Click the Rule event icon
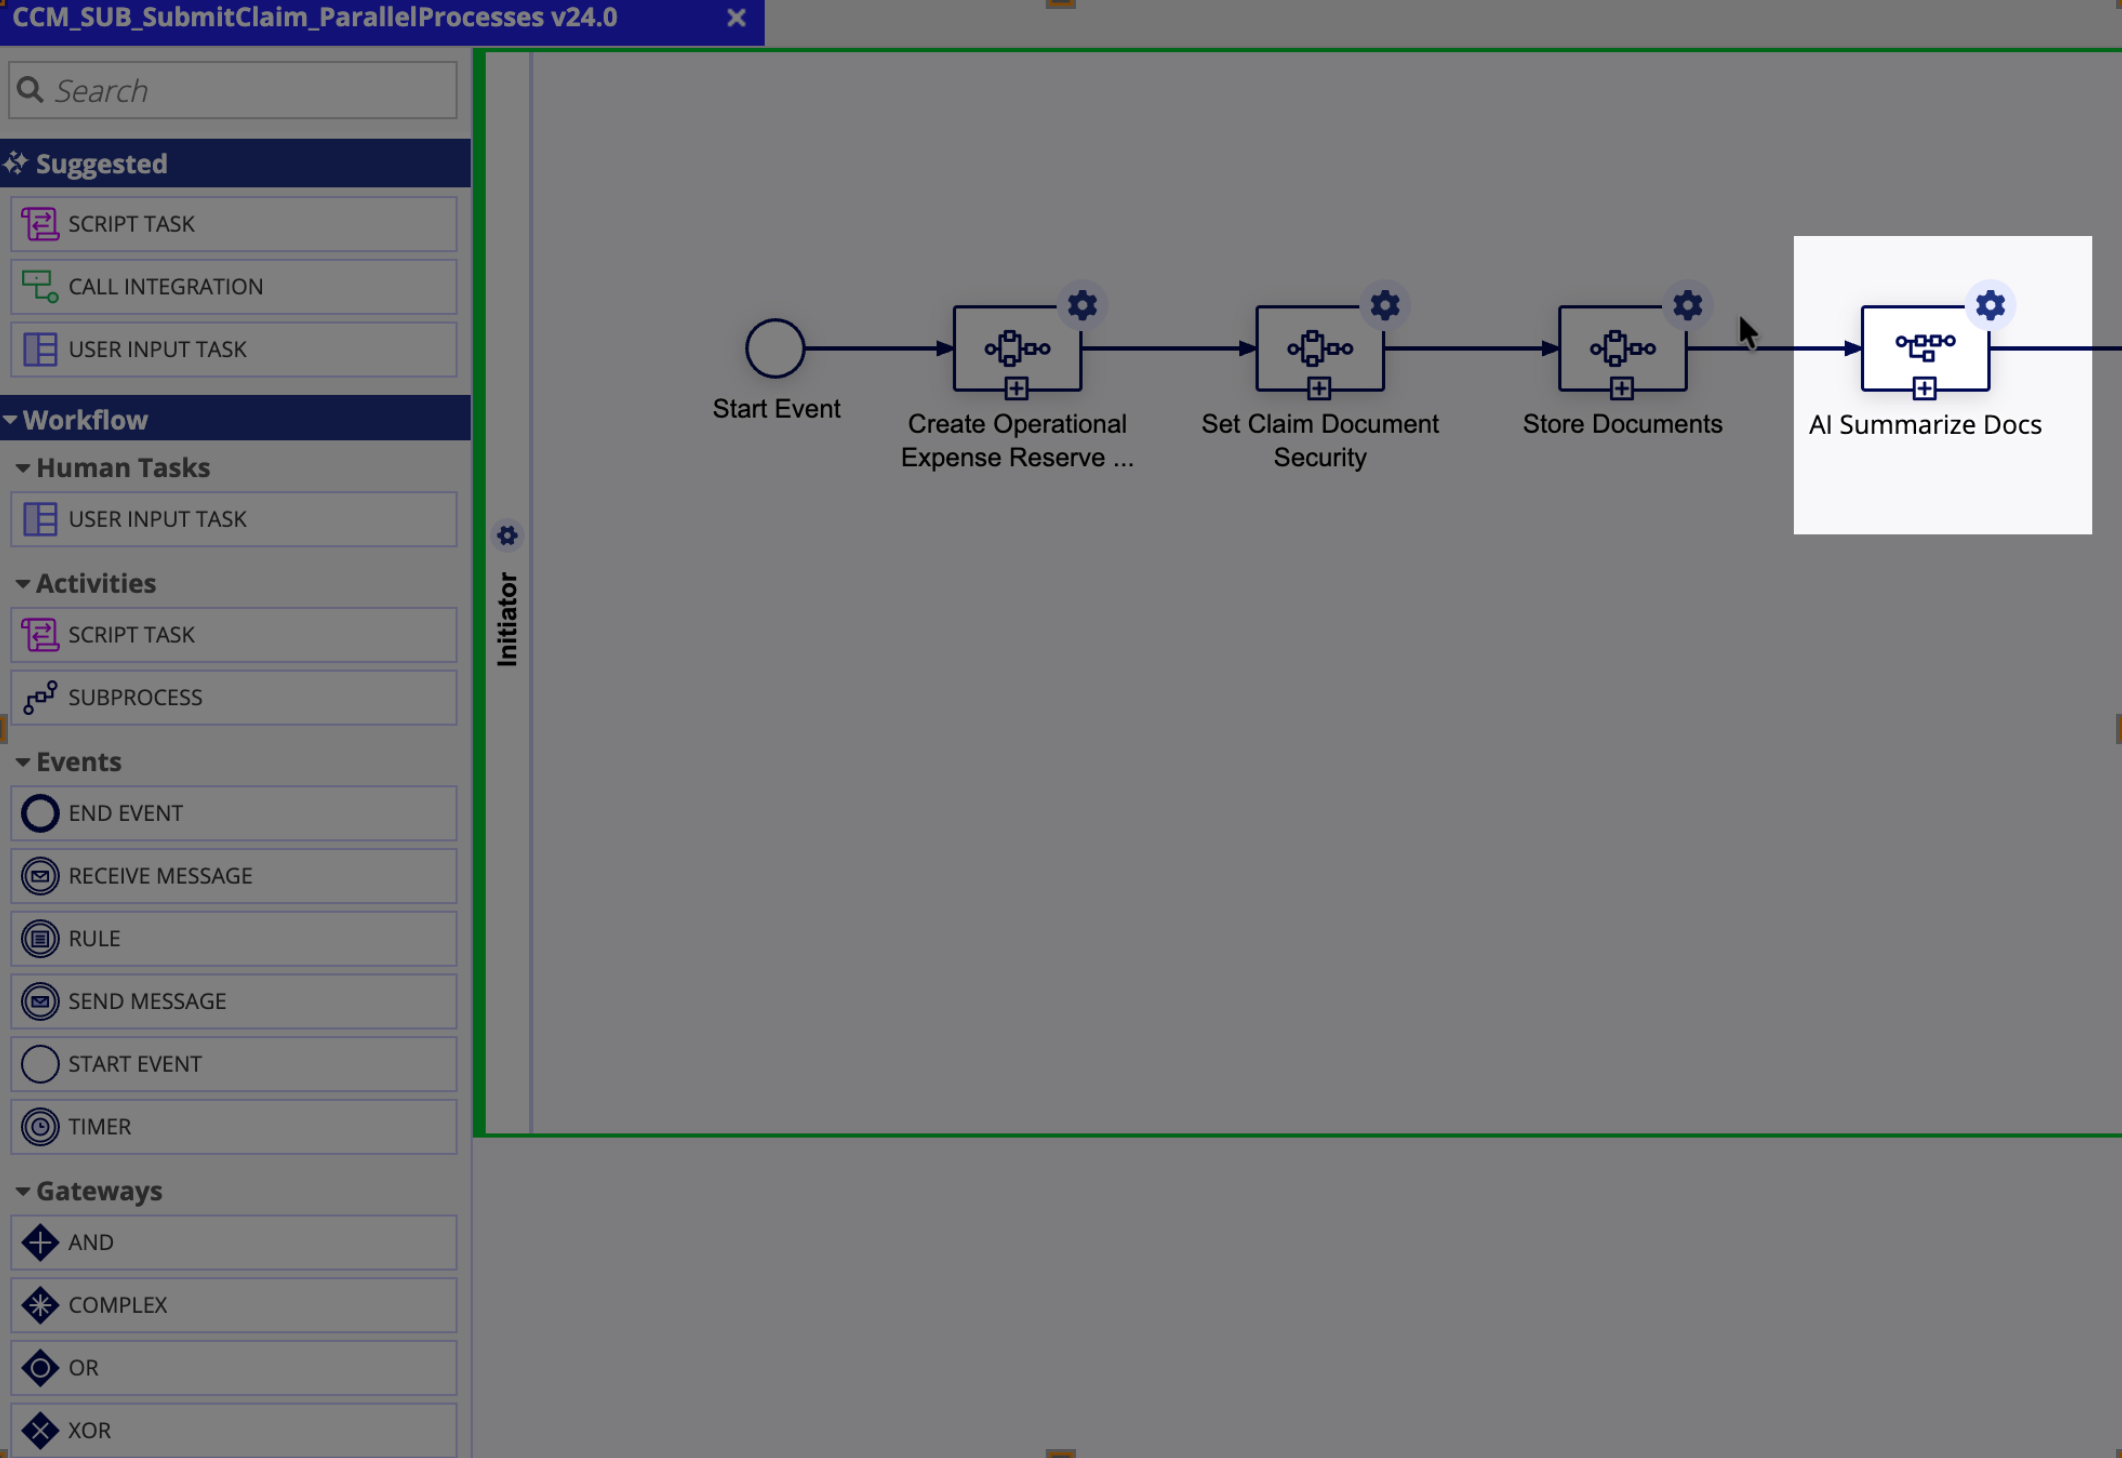Screen dimensions: 2122x1458 point(40,939)
